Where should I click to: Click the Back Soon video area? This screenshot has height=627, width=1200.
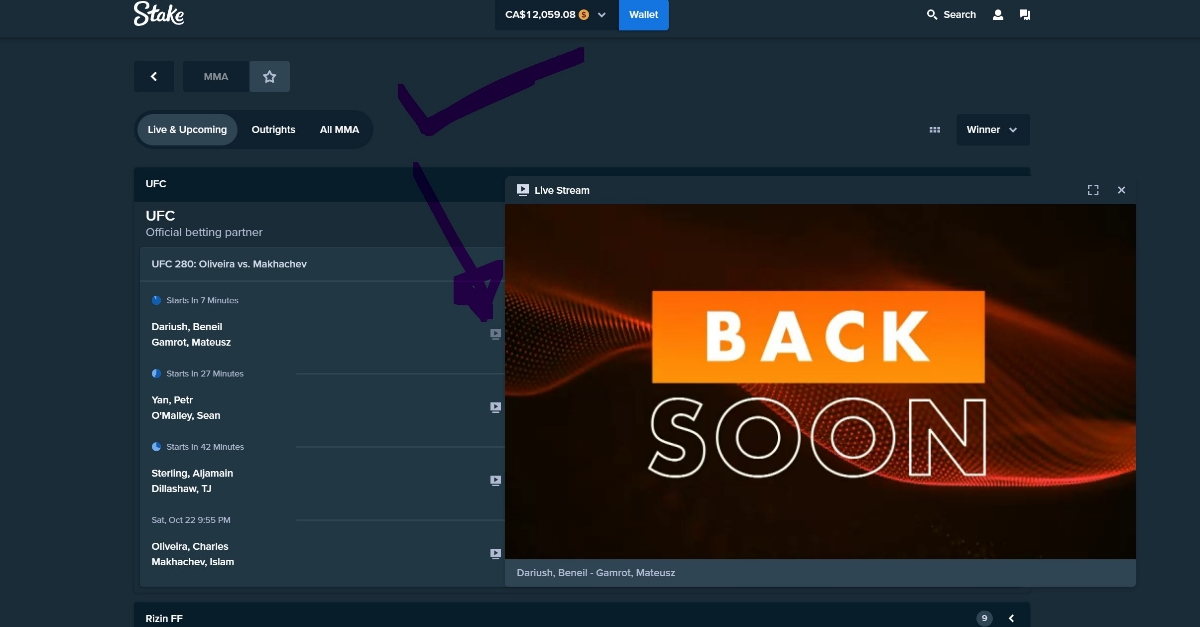coord(820,381)
